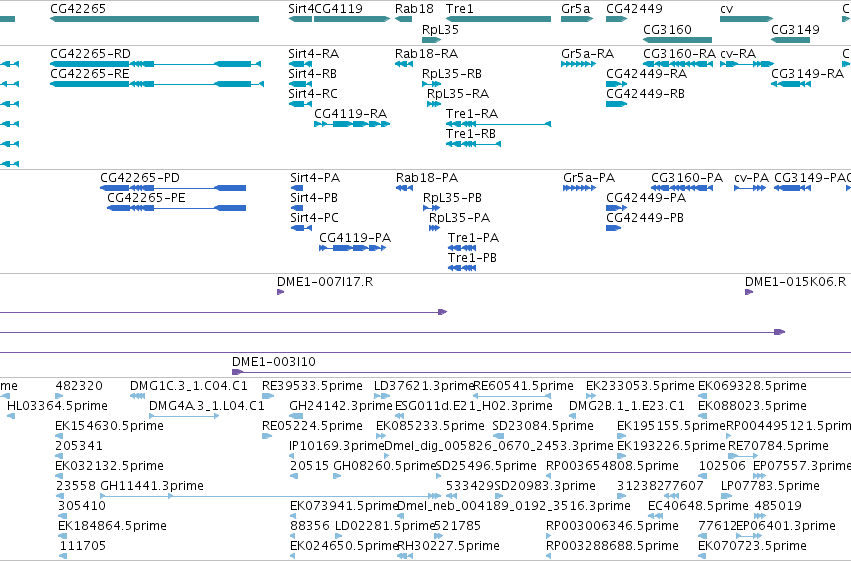Click the Gr5a-RA transcript
Image resolution: width=851 pixels, height=561 pixels.
[x=579, y=64]
